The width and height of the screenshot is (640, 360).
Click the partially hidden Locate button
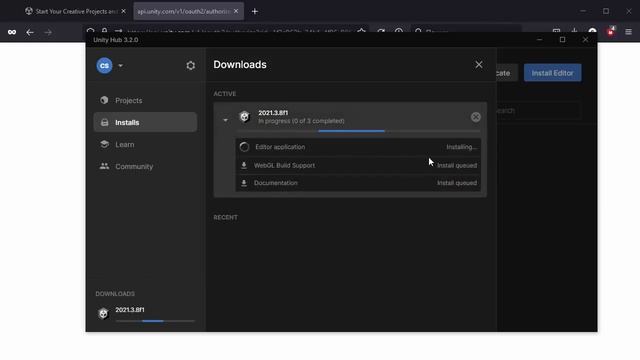pos(507,73)
